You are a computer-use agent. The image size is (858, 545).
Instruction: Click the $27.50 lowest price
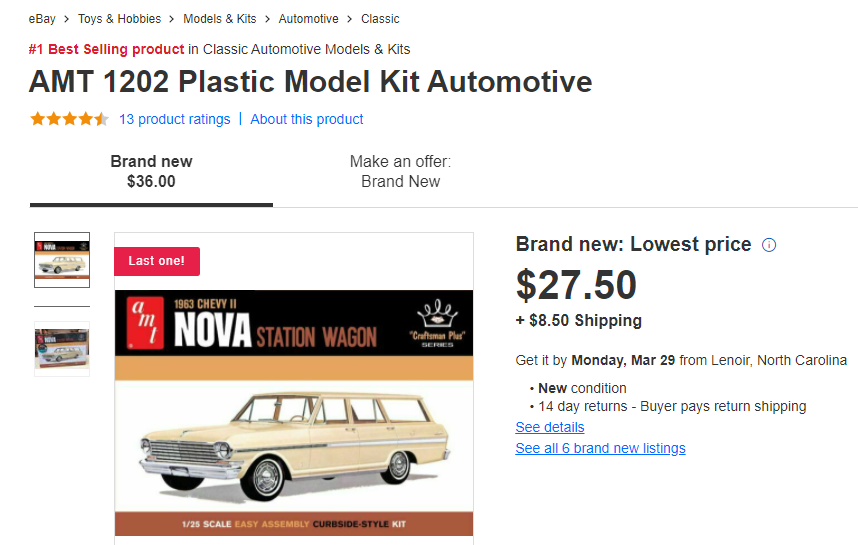(x=576, y=285)
